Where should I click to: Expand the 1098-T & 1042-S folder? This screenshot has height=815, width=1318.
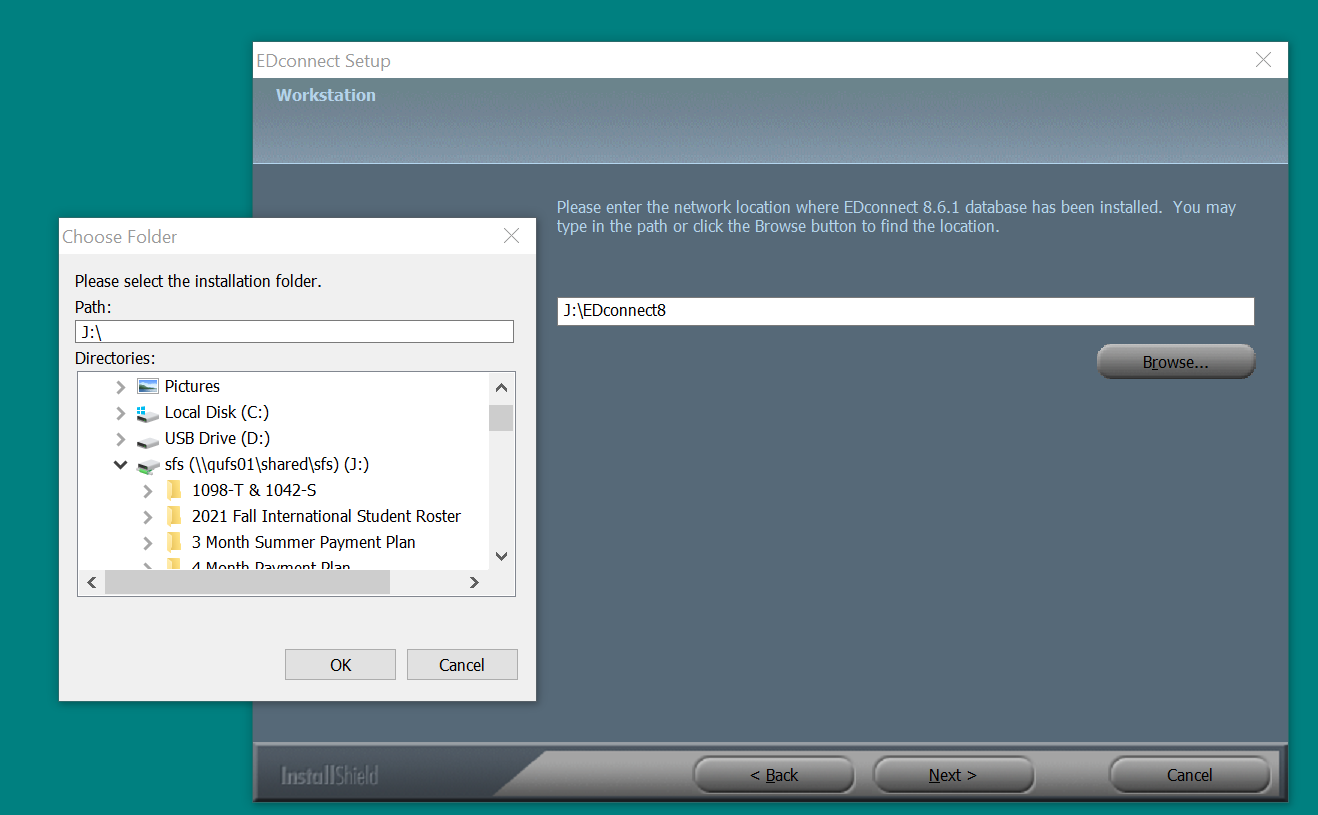148,491
